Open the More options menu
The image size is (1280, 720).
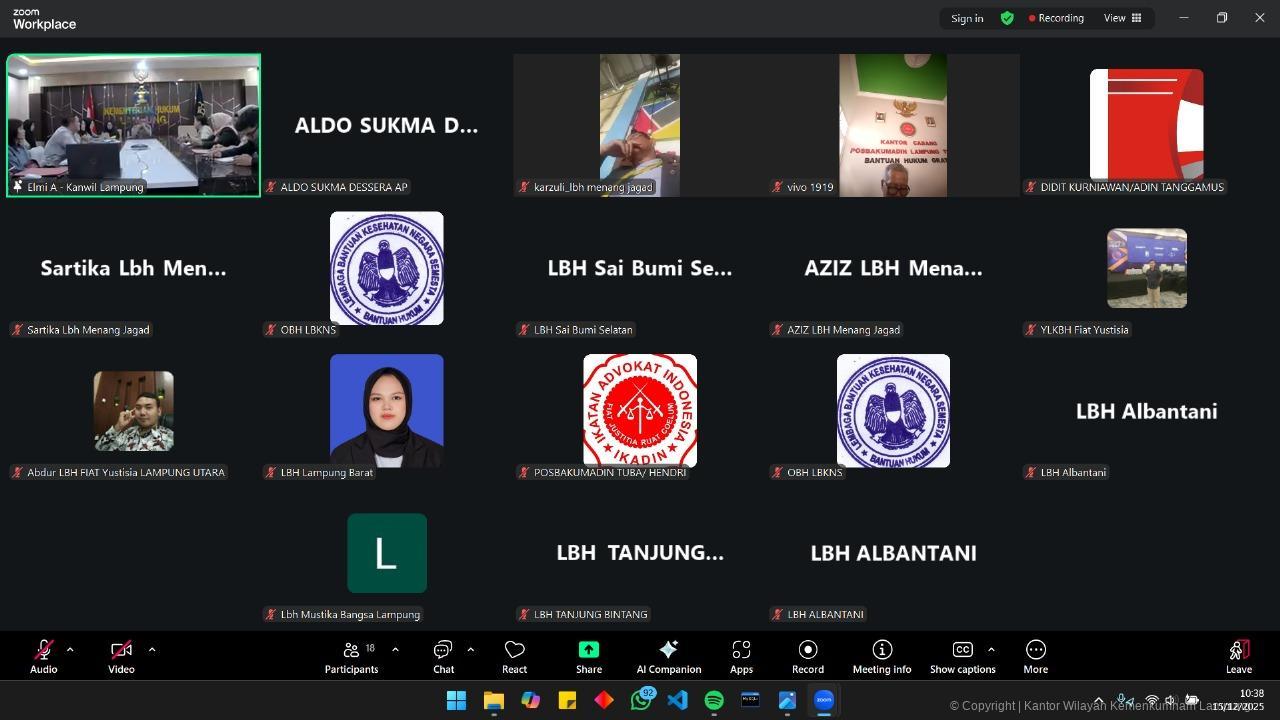1035,657
